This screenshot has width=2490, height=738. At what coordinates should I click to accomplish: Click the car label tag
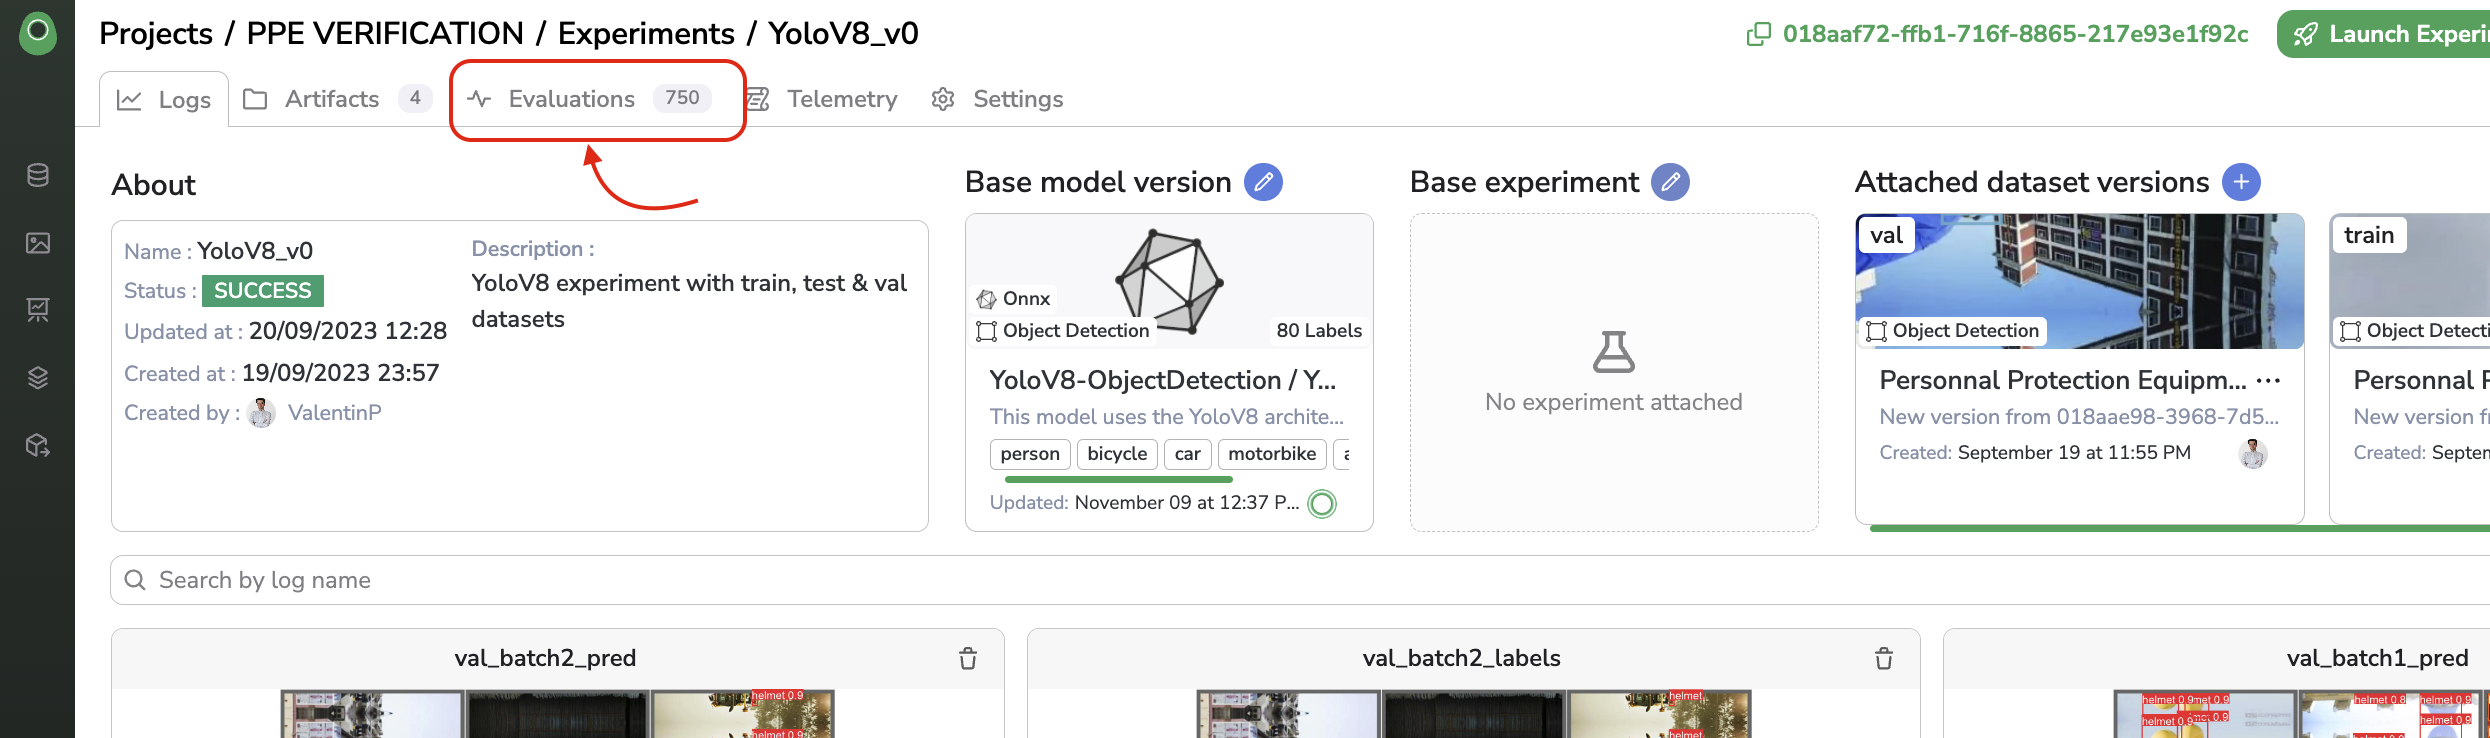[1188, 454]
